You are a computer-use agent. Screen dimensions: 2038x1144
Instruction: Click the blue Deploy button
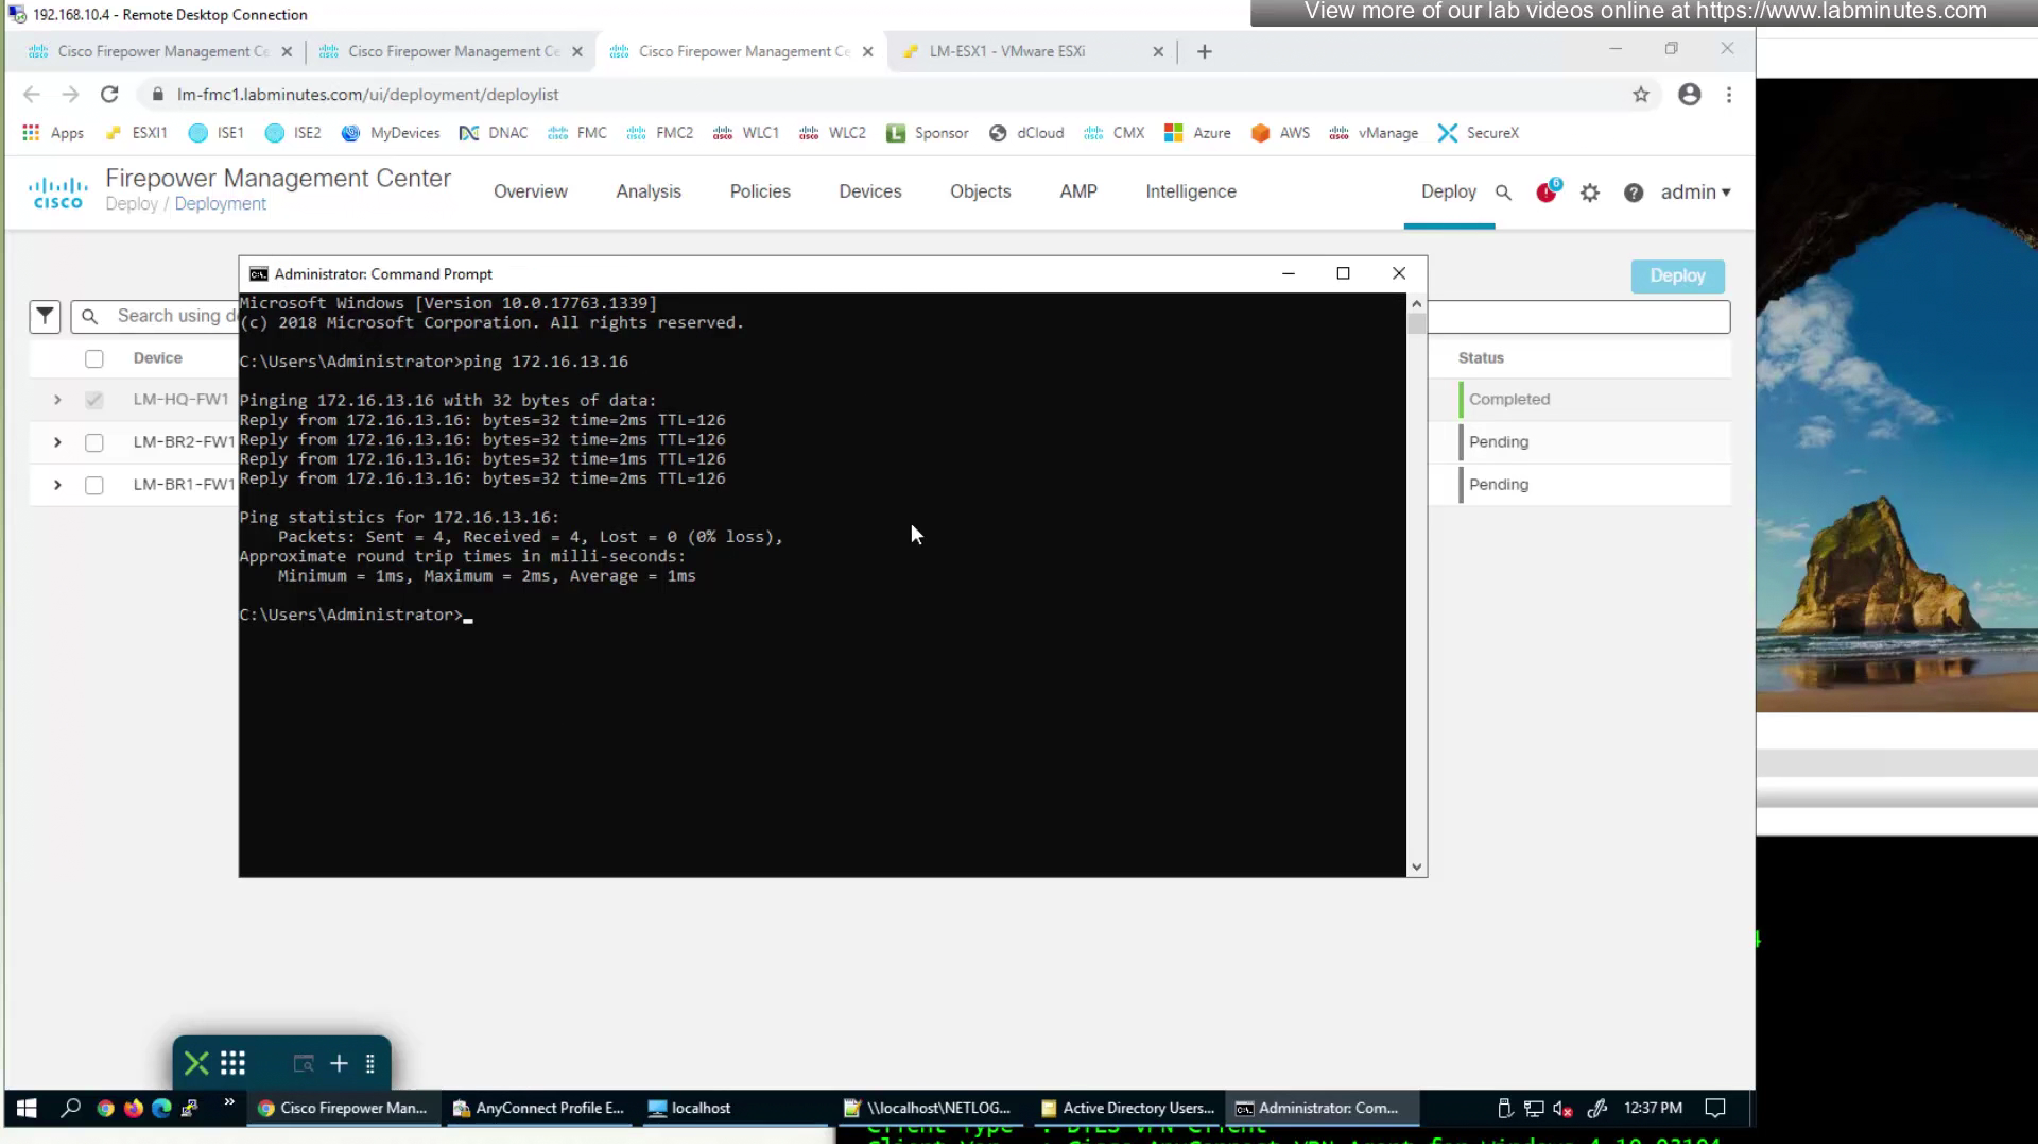pyautogui.click(x=1677, y=276)
